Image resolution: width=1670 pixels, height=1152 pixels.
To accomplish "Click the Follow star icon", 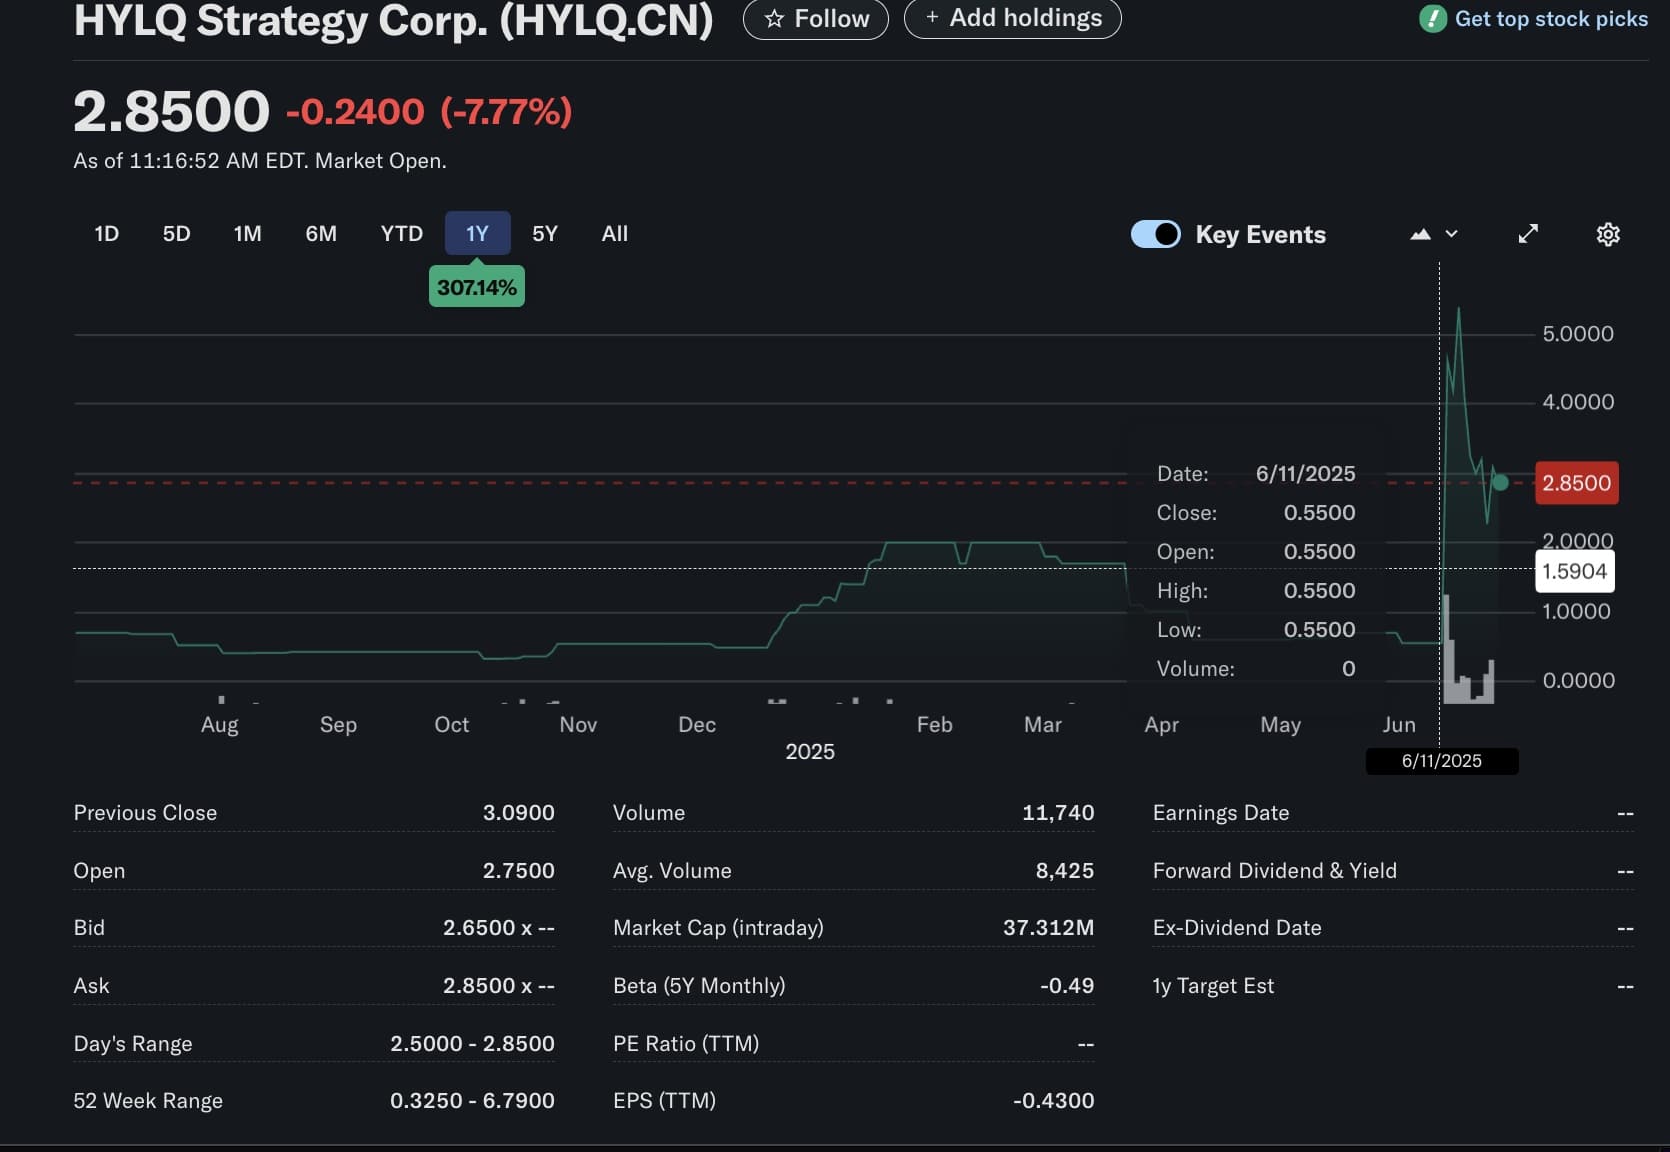I will pyautogui.click(x=776, y=19).
